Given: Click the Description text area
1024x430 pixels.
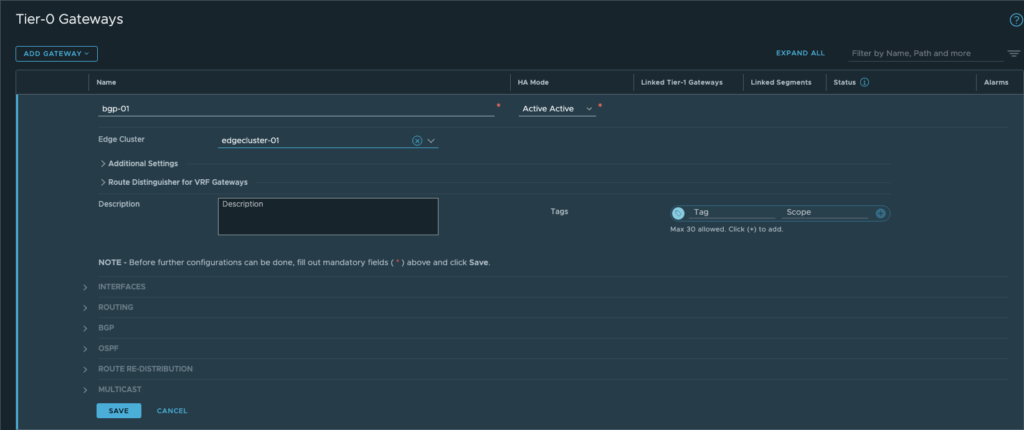Looking at the screenshot, I should pyautogui.click(x=327, y=216).
